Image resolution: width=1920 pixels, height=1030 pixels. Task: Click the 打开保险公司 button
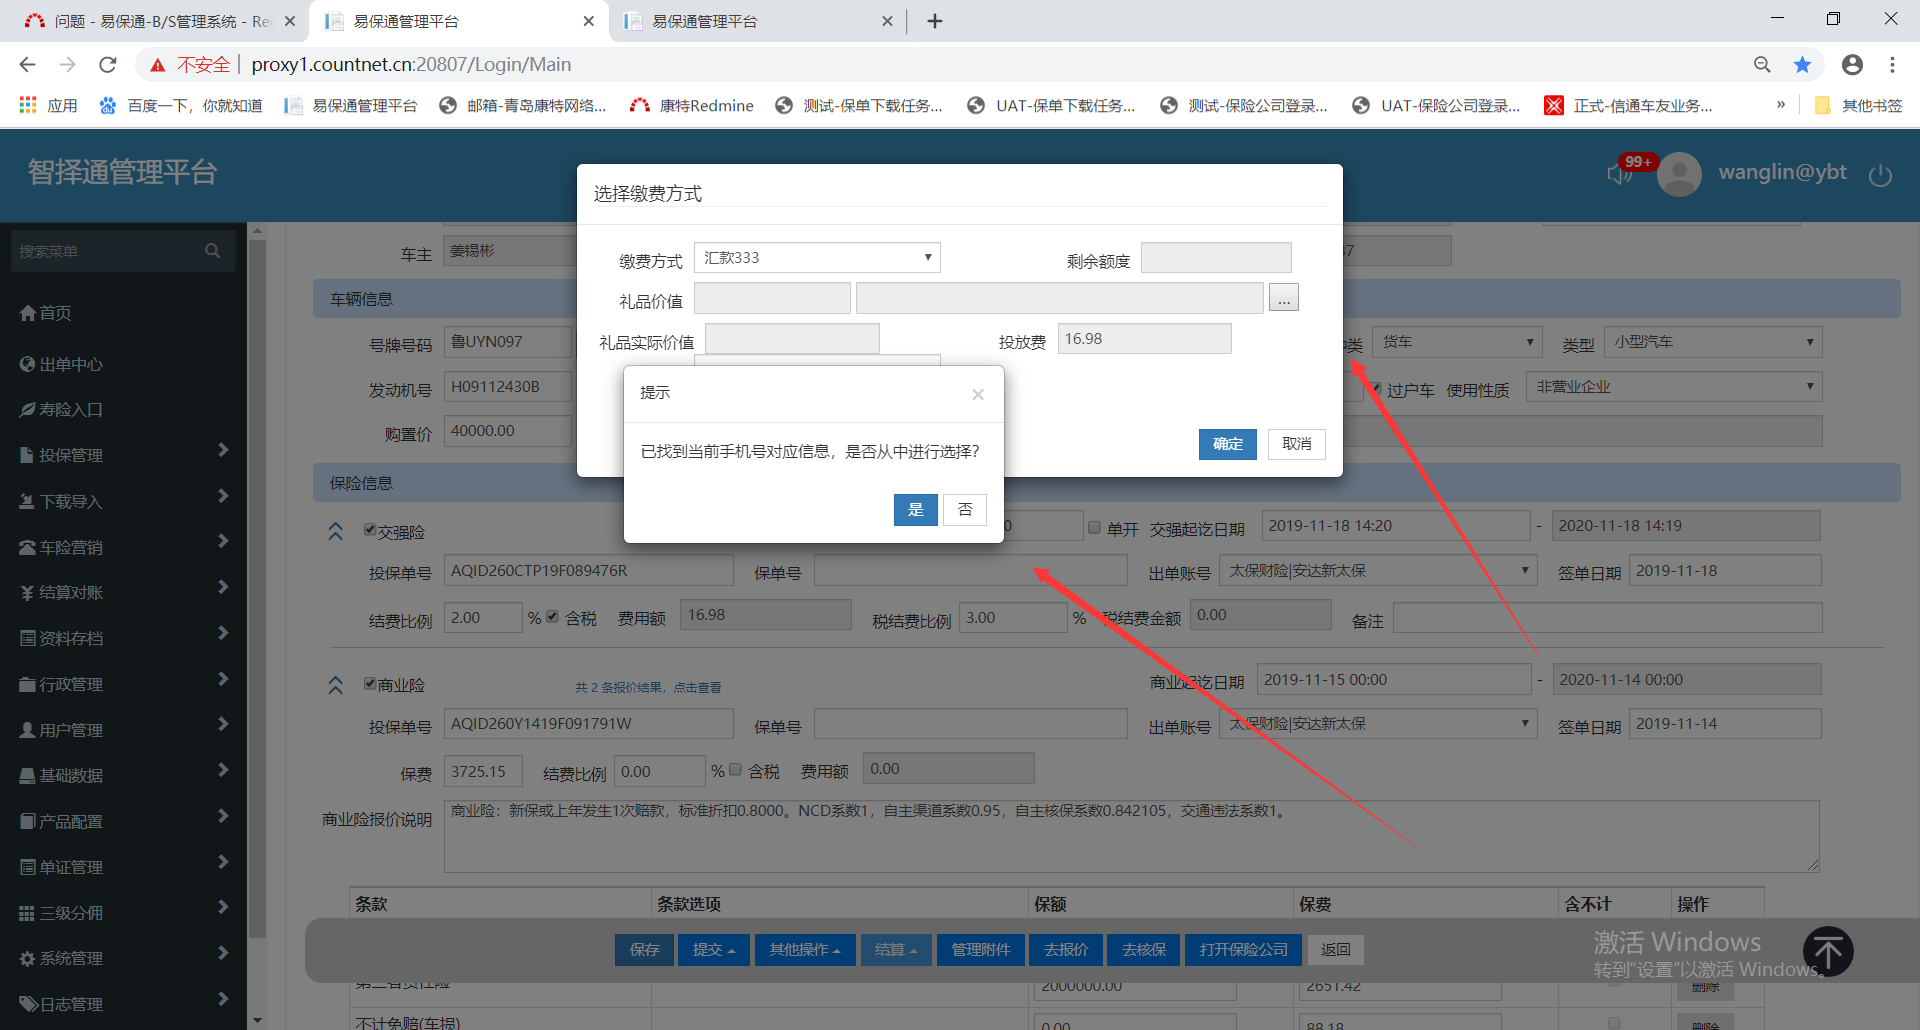(x=1244, y=950)
